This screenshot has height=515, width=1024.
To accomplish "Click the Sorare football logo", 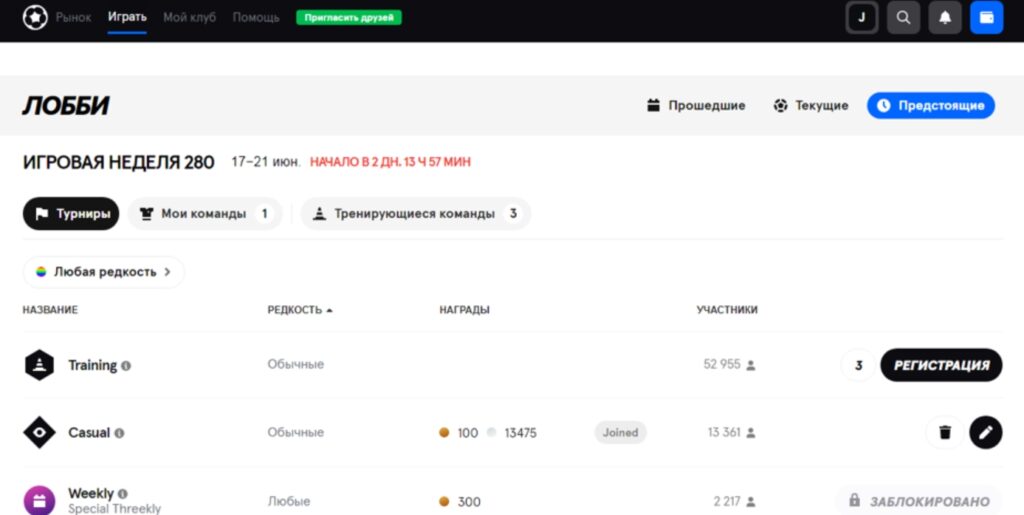I will coord(35,18).
